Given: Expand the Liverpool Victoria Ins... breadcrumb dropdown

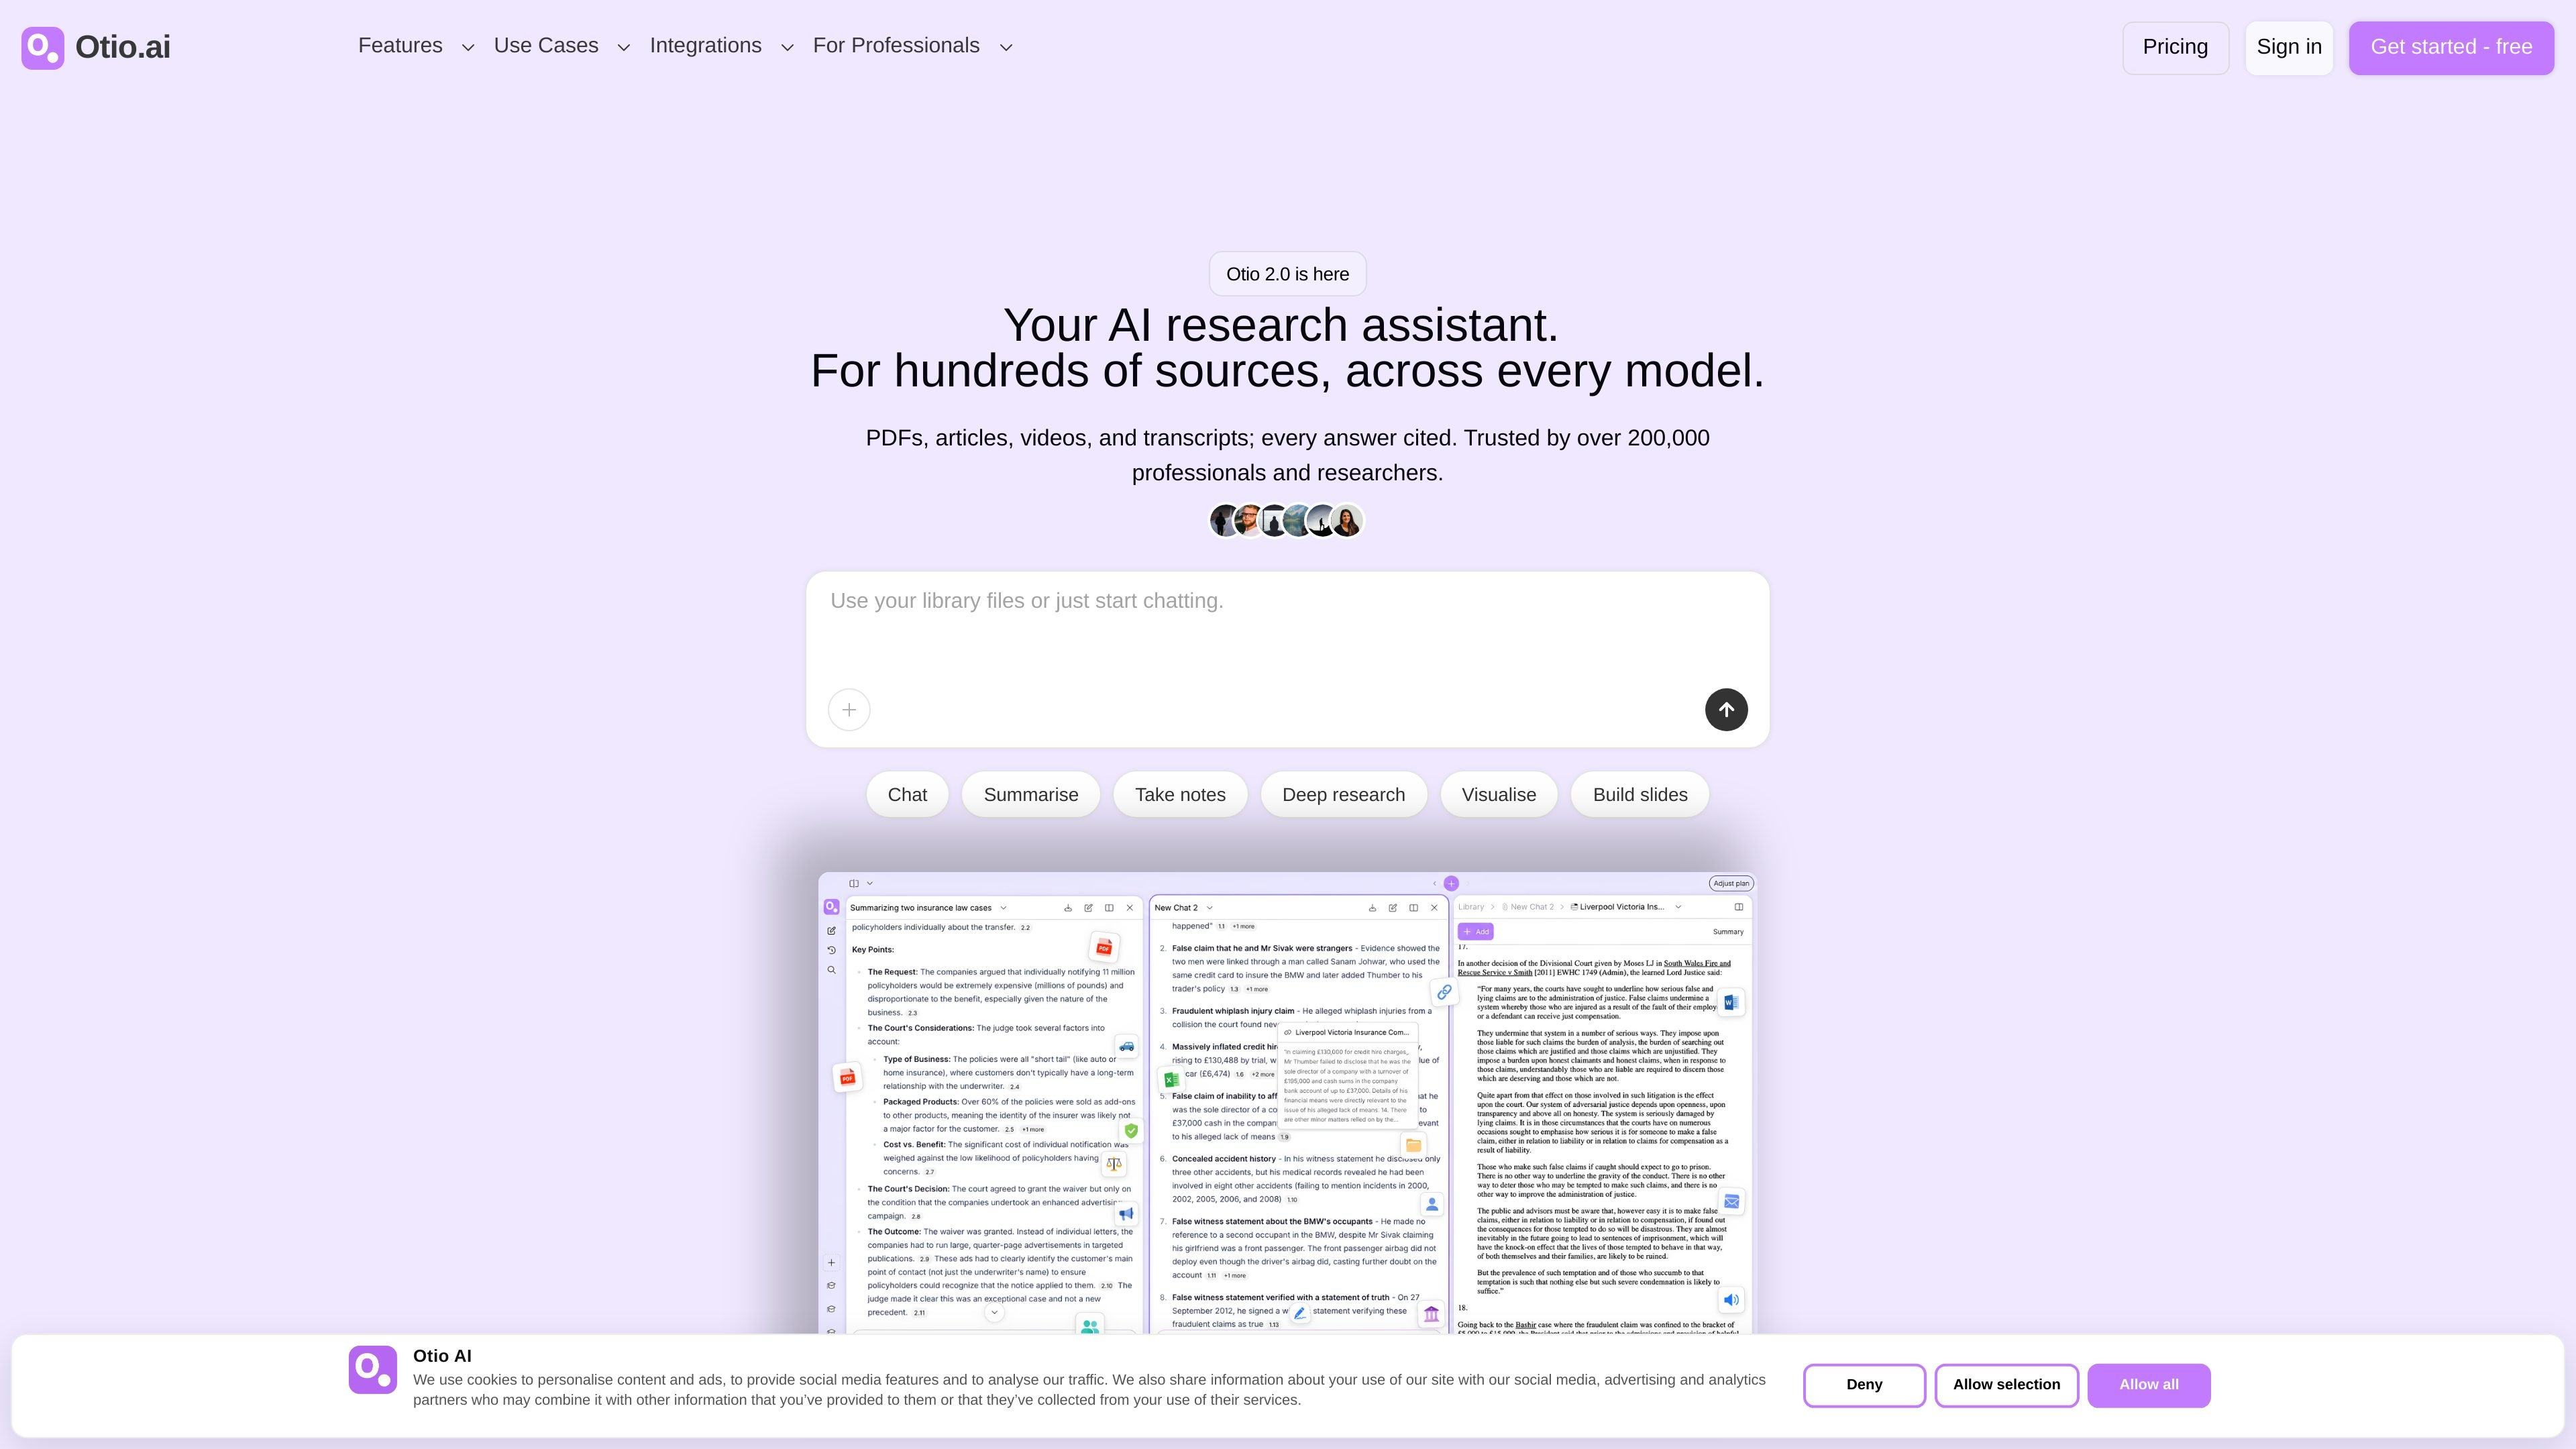Looking at the screenshot, I should [x=1678, y=907].
